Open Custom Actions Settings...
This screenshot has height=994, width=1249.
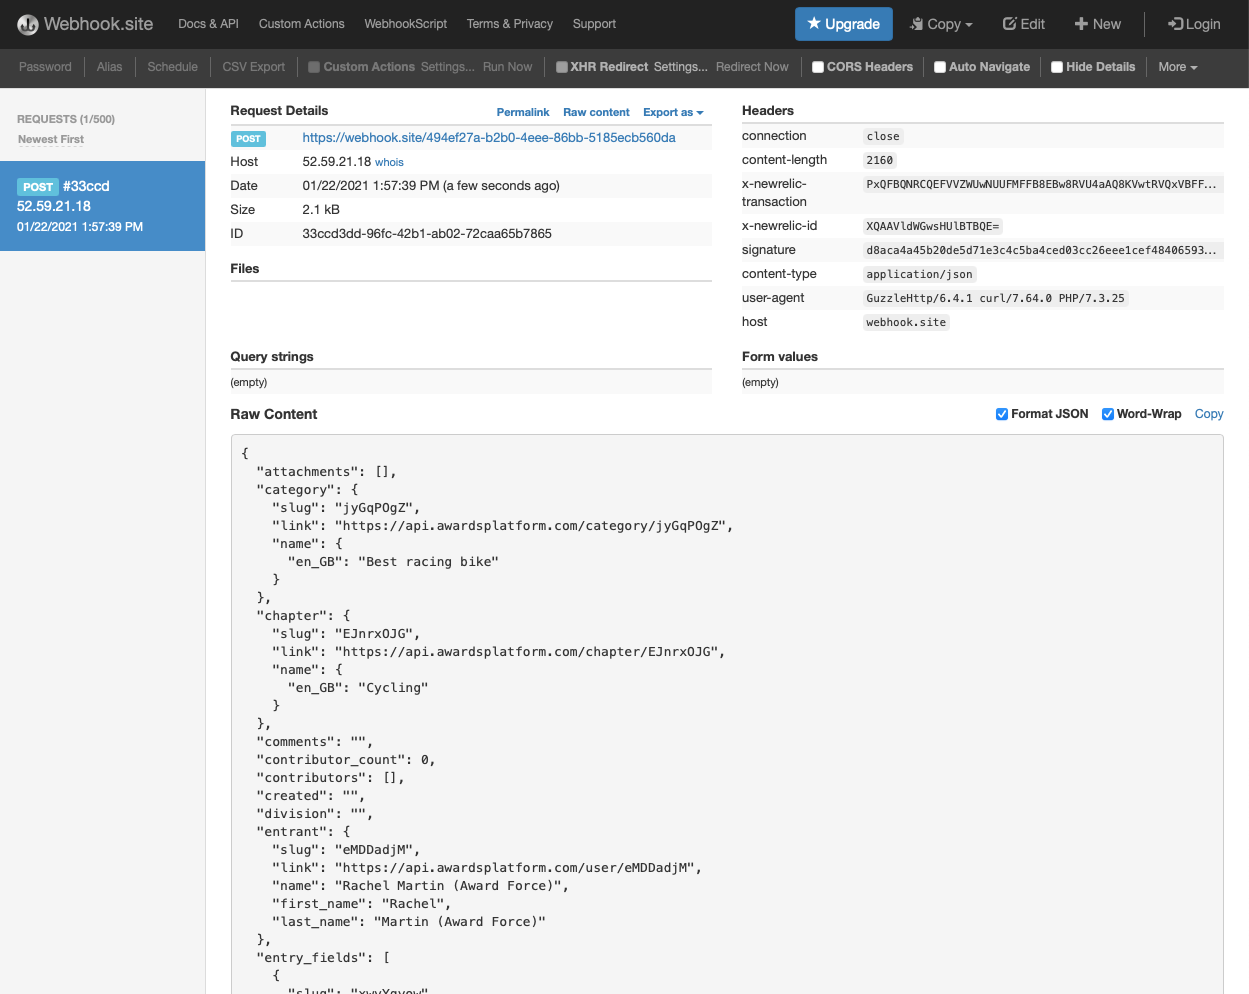pos(447,67)
